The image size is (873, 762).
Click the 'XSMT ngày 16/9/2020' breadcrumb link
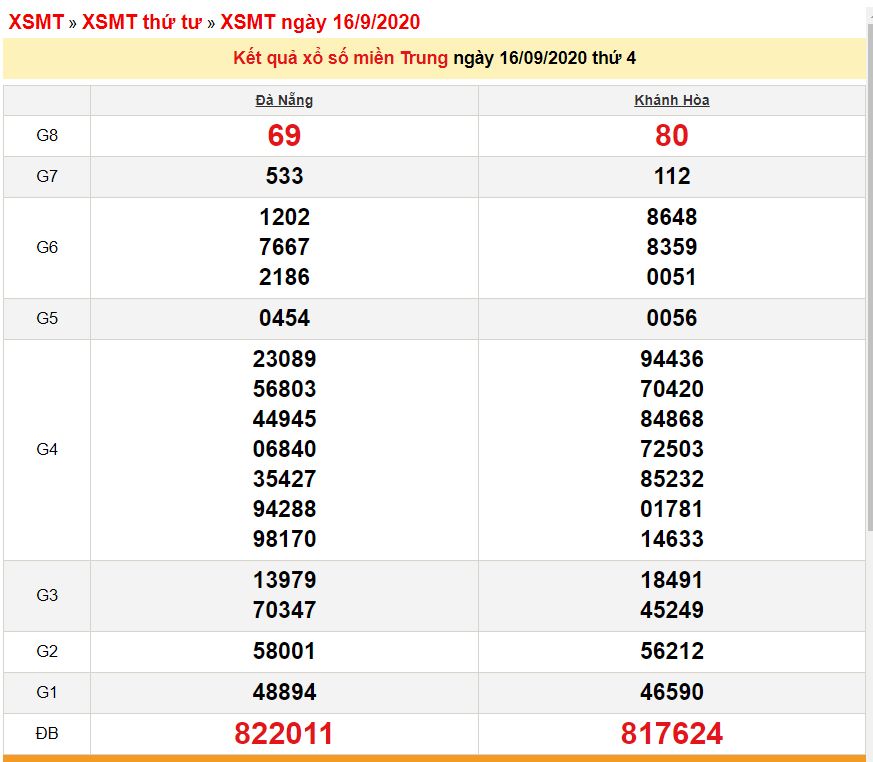coord(320,22)
